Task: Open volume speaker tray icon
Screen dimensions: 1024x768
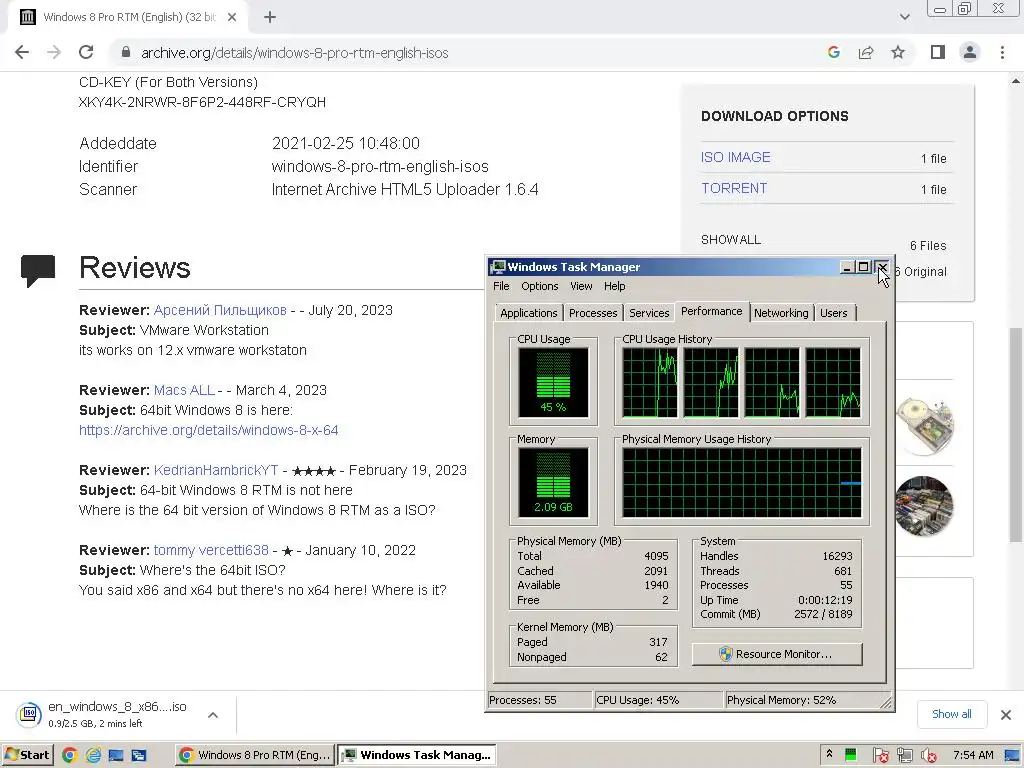Action: (929, 755)
